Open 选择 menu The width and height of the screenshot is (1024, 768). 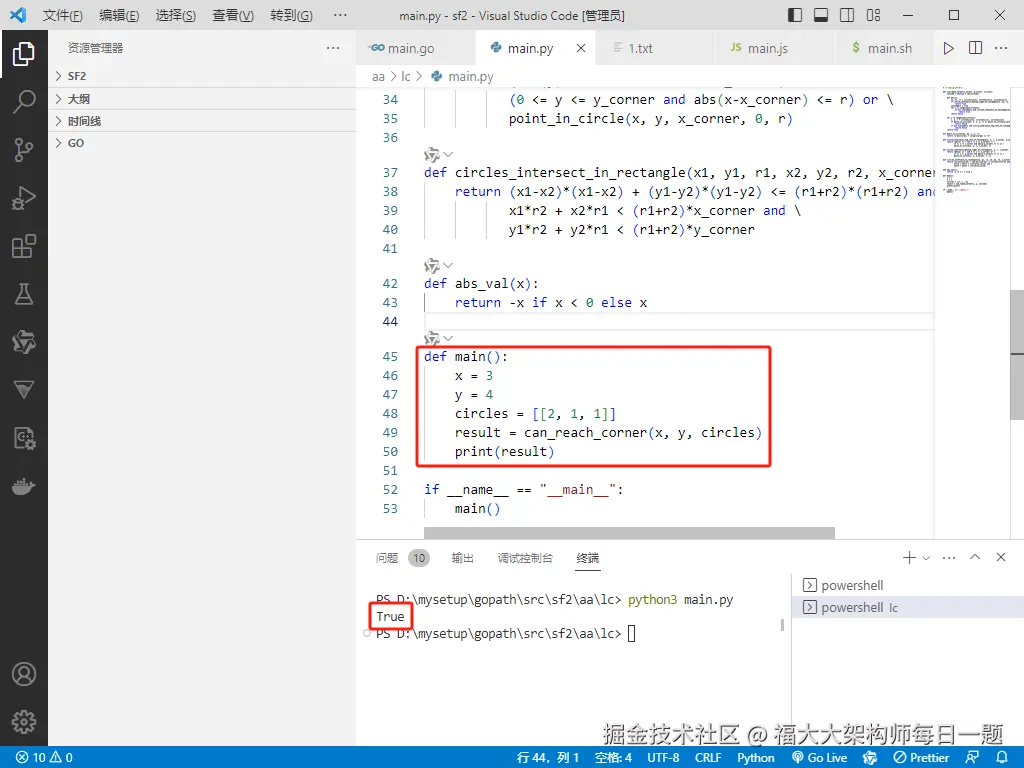[176, 15]
